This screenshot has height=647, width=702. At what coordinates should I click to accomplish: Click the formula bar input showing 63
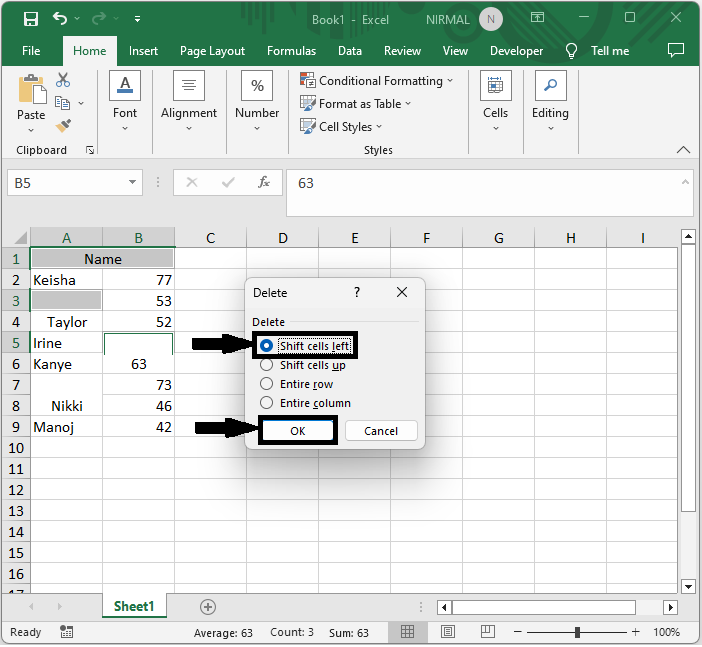pyautogui.click(x=489, y=193)
